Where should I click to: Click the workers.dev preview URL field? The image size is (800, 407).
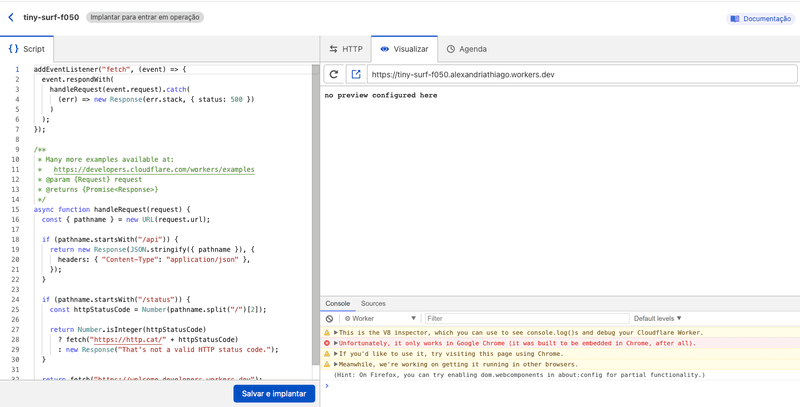point(582,74)
